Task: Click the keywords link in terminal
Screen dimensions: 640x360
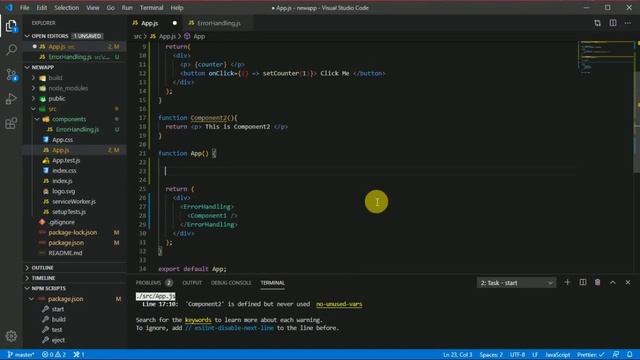Action: pyautogui.click(x=198, y=320)
